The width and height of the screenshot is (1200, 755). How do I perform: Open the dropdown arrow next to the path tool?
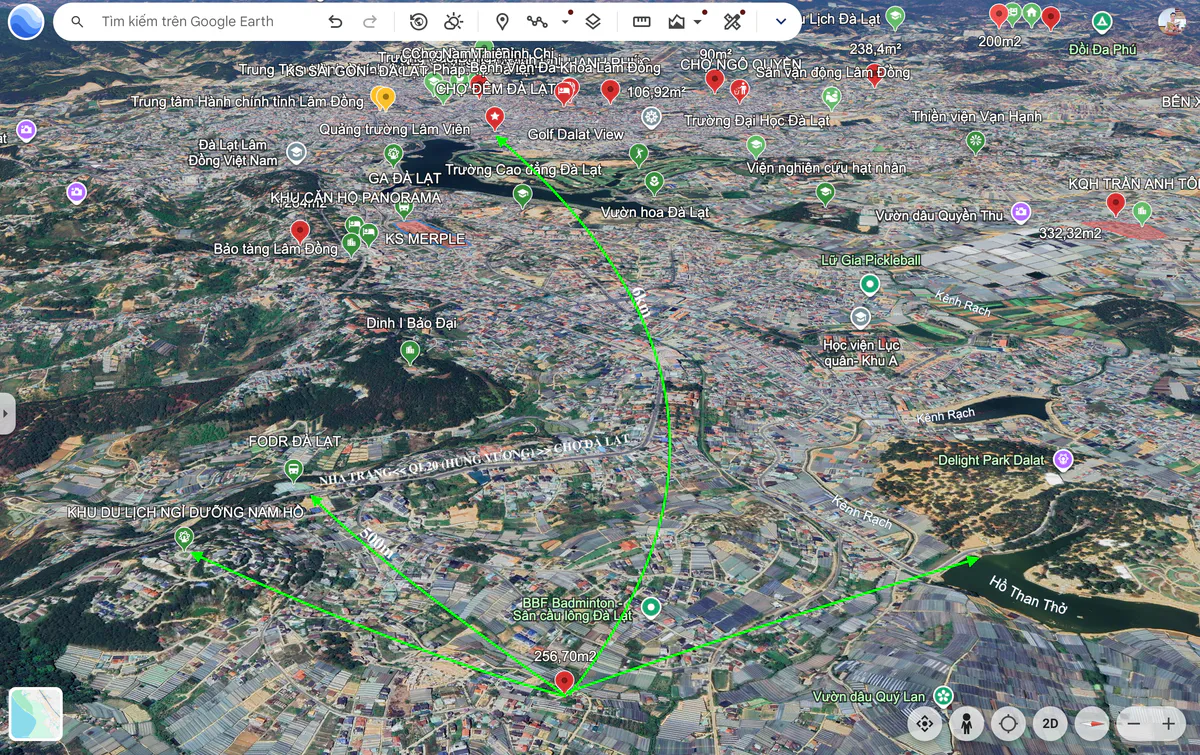coord(565,21)
